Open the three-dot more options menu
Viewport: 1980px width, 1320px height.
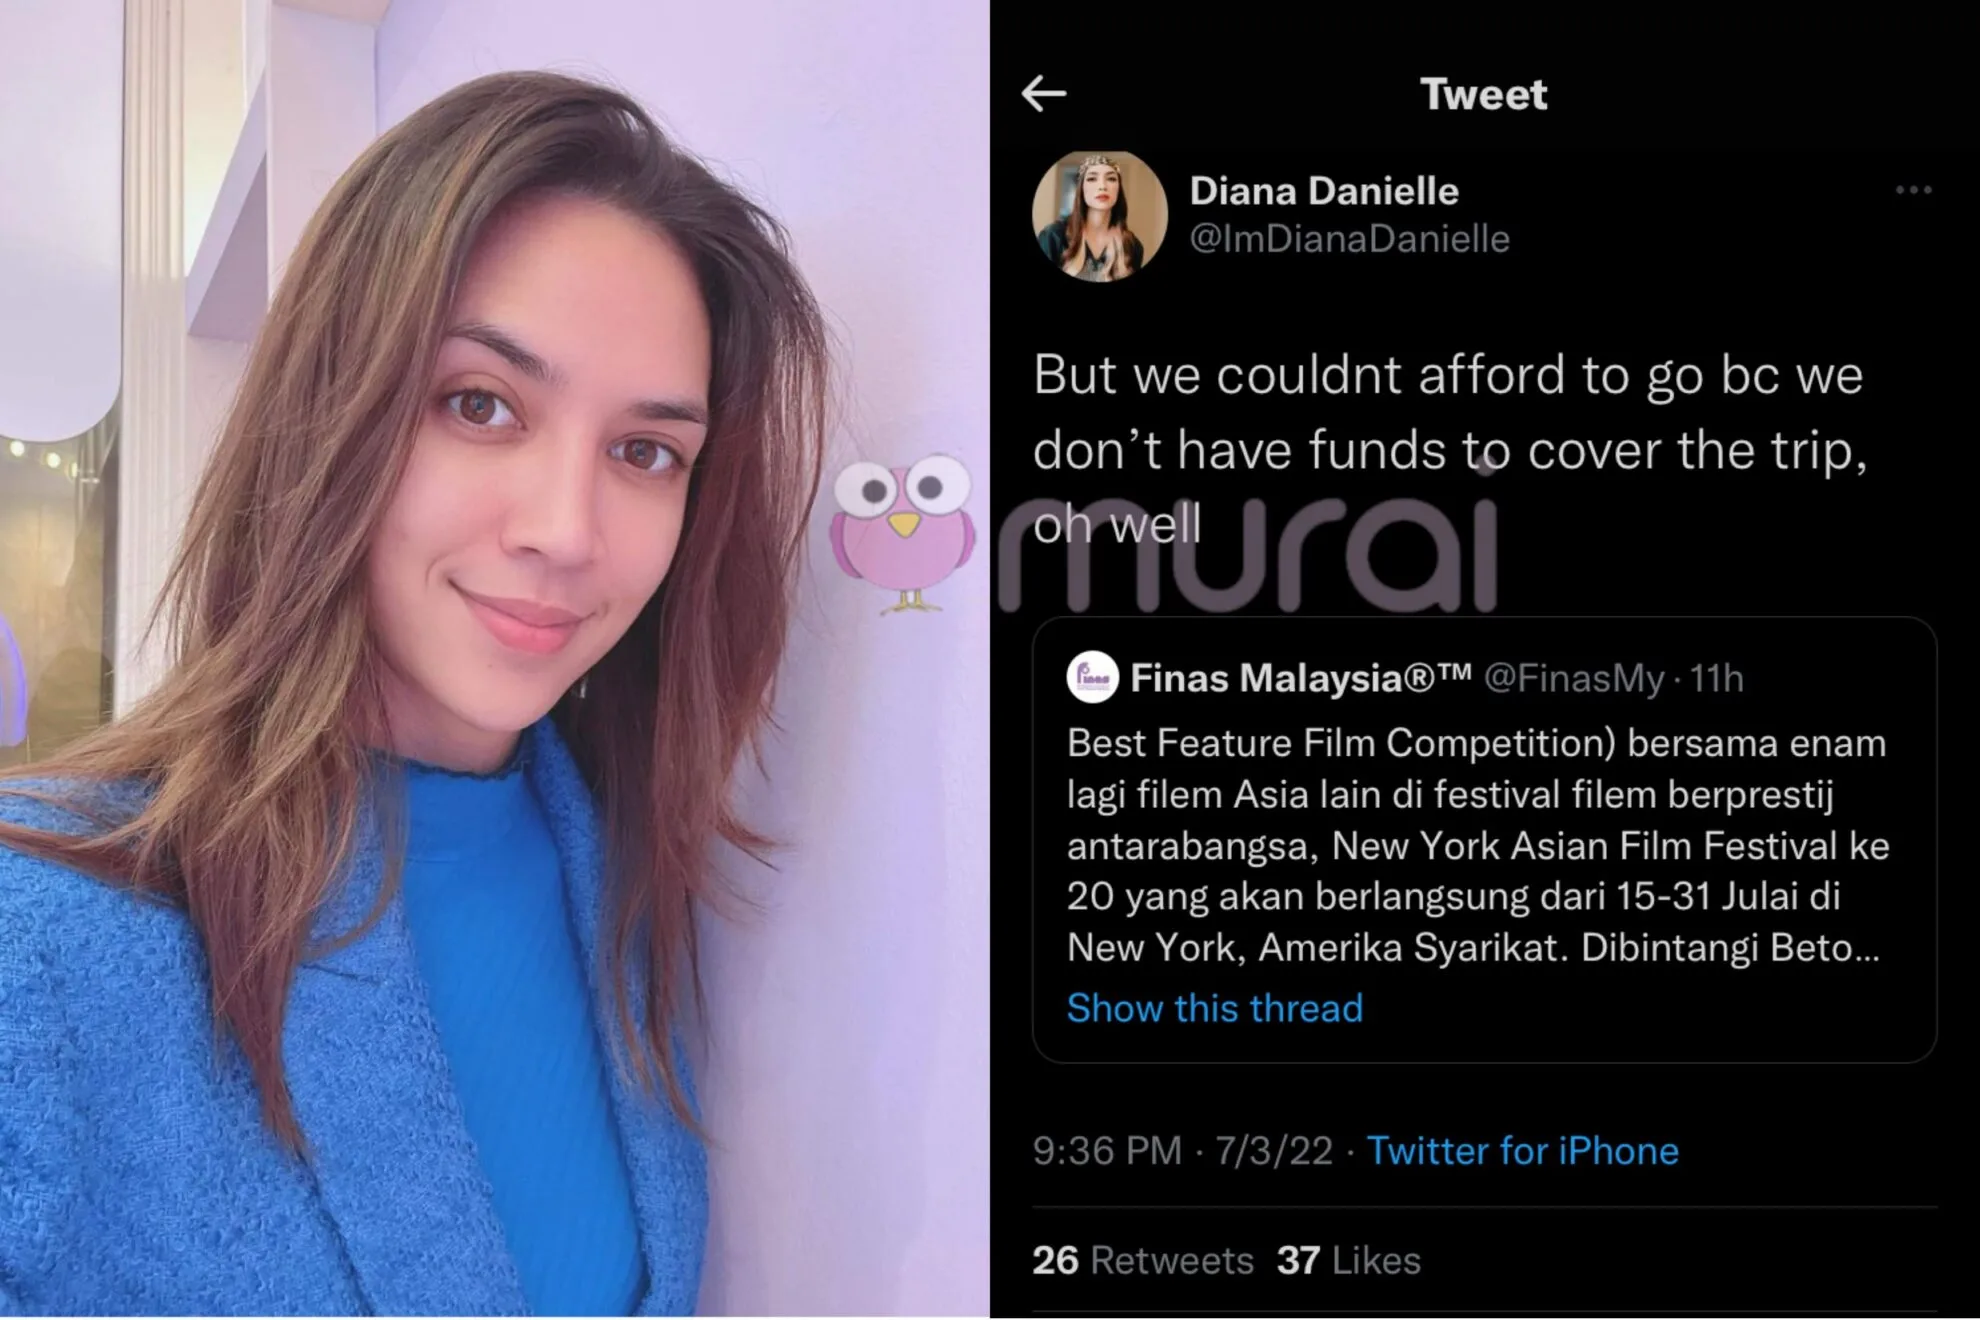[1913, 190]
